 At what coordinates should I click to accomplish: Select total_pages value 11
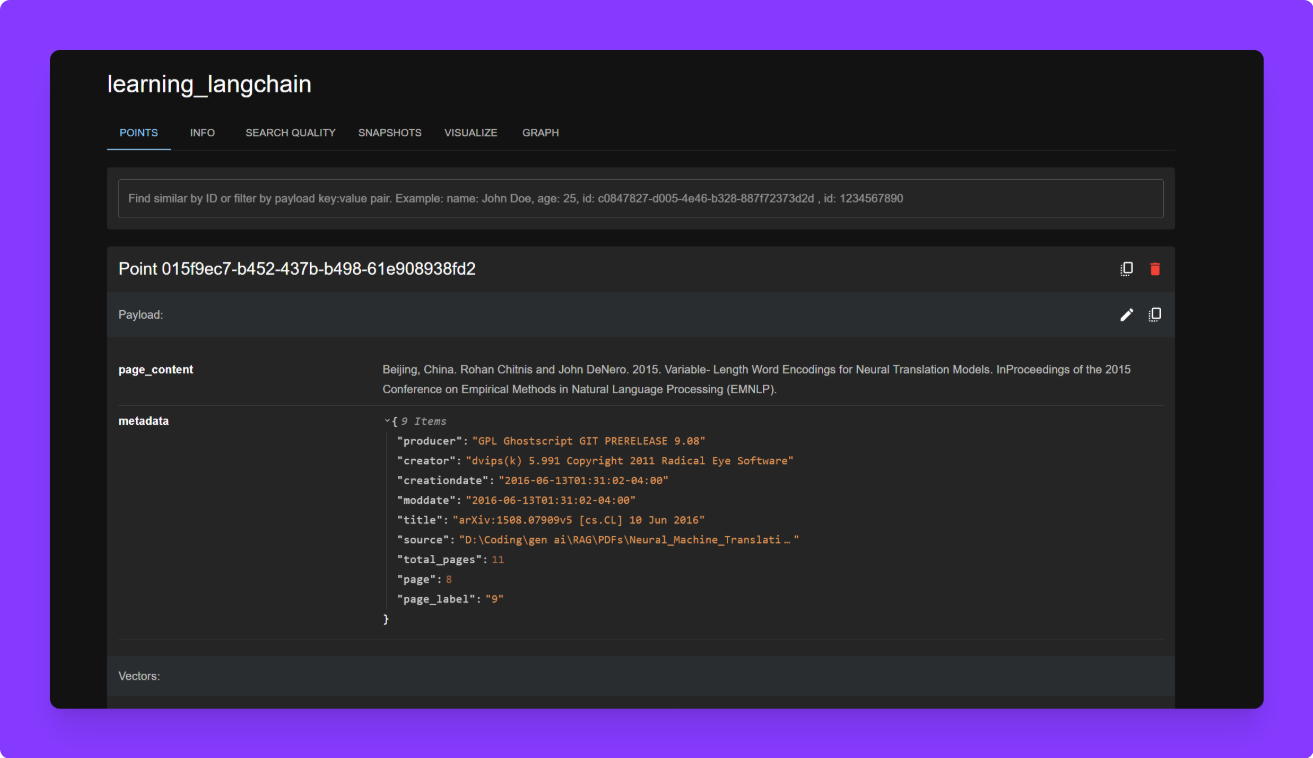point(498,560)
